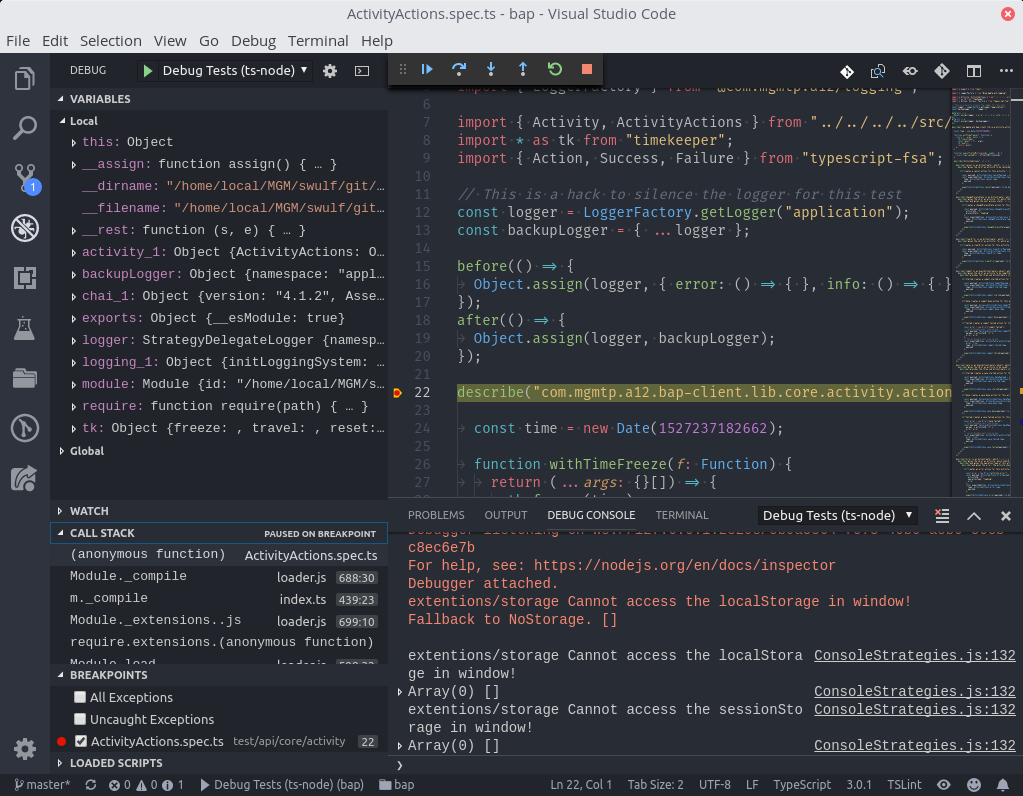Open first ConsoleStrategies.js:132 link
Screen dimensions: 1023x796
tap(915, 655)
